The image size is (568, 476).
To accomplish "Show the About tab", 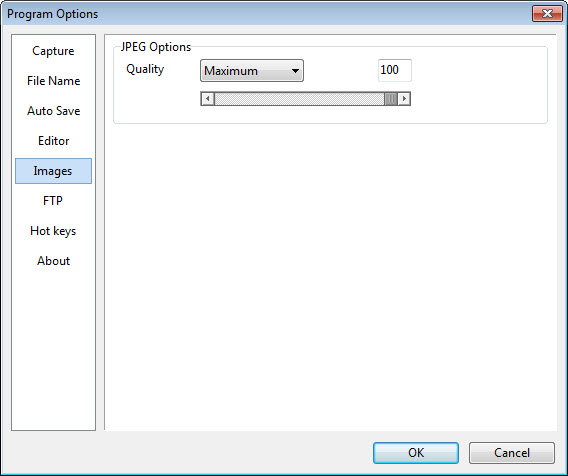I will pos(53,261).
